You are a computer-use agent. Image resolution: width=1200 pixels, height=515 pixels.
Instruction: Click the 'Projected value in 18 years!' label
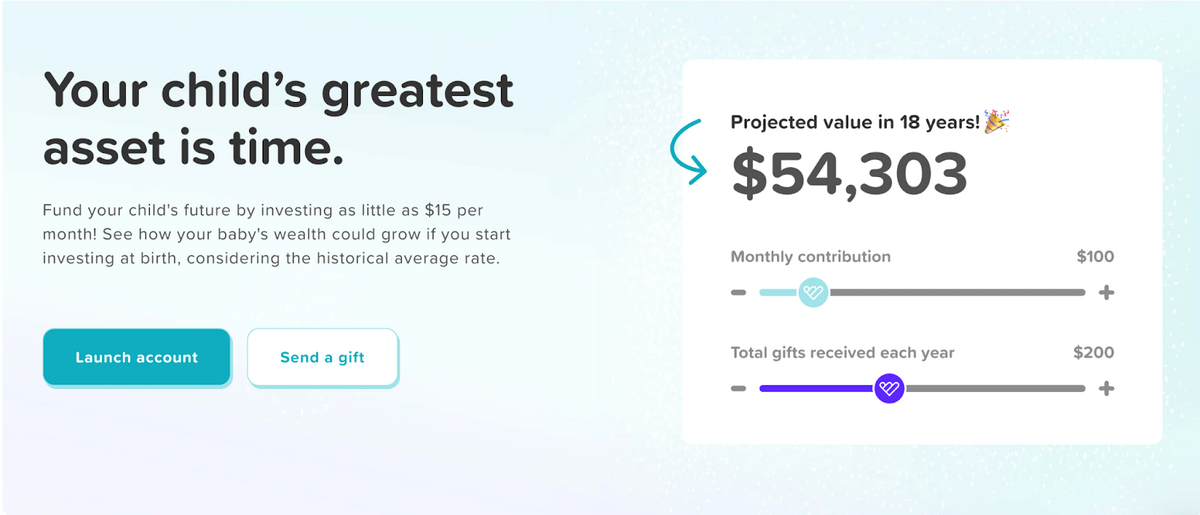pos(855,123)
